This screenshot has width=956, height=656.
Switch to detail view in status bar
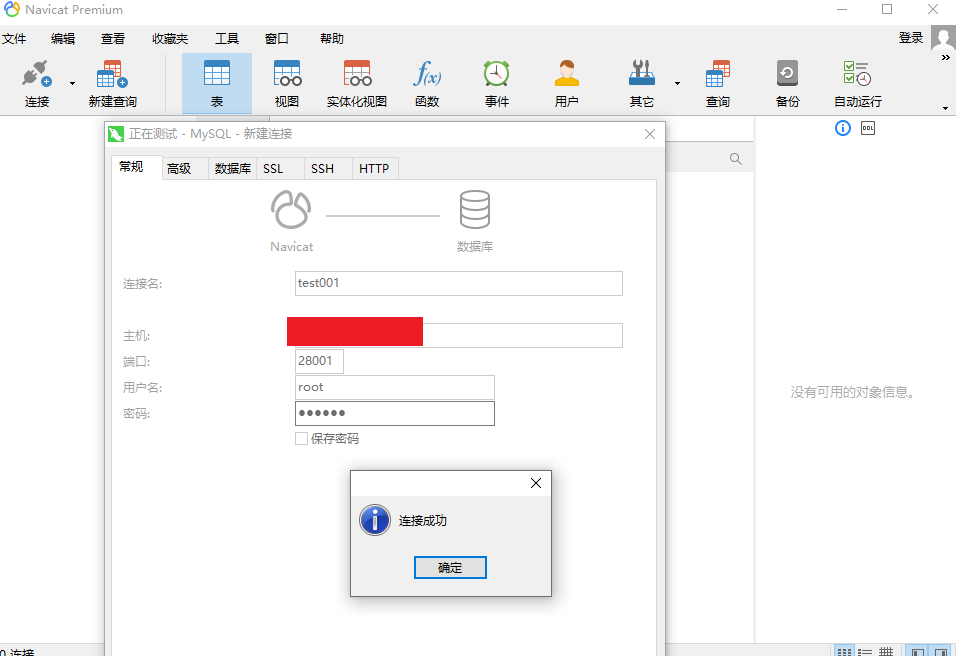885,651
